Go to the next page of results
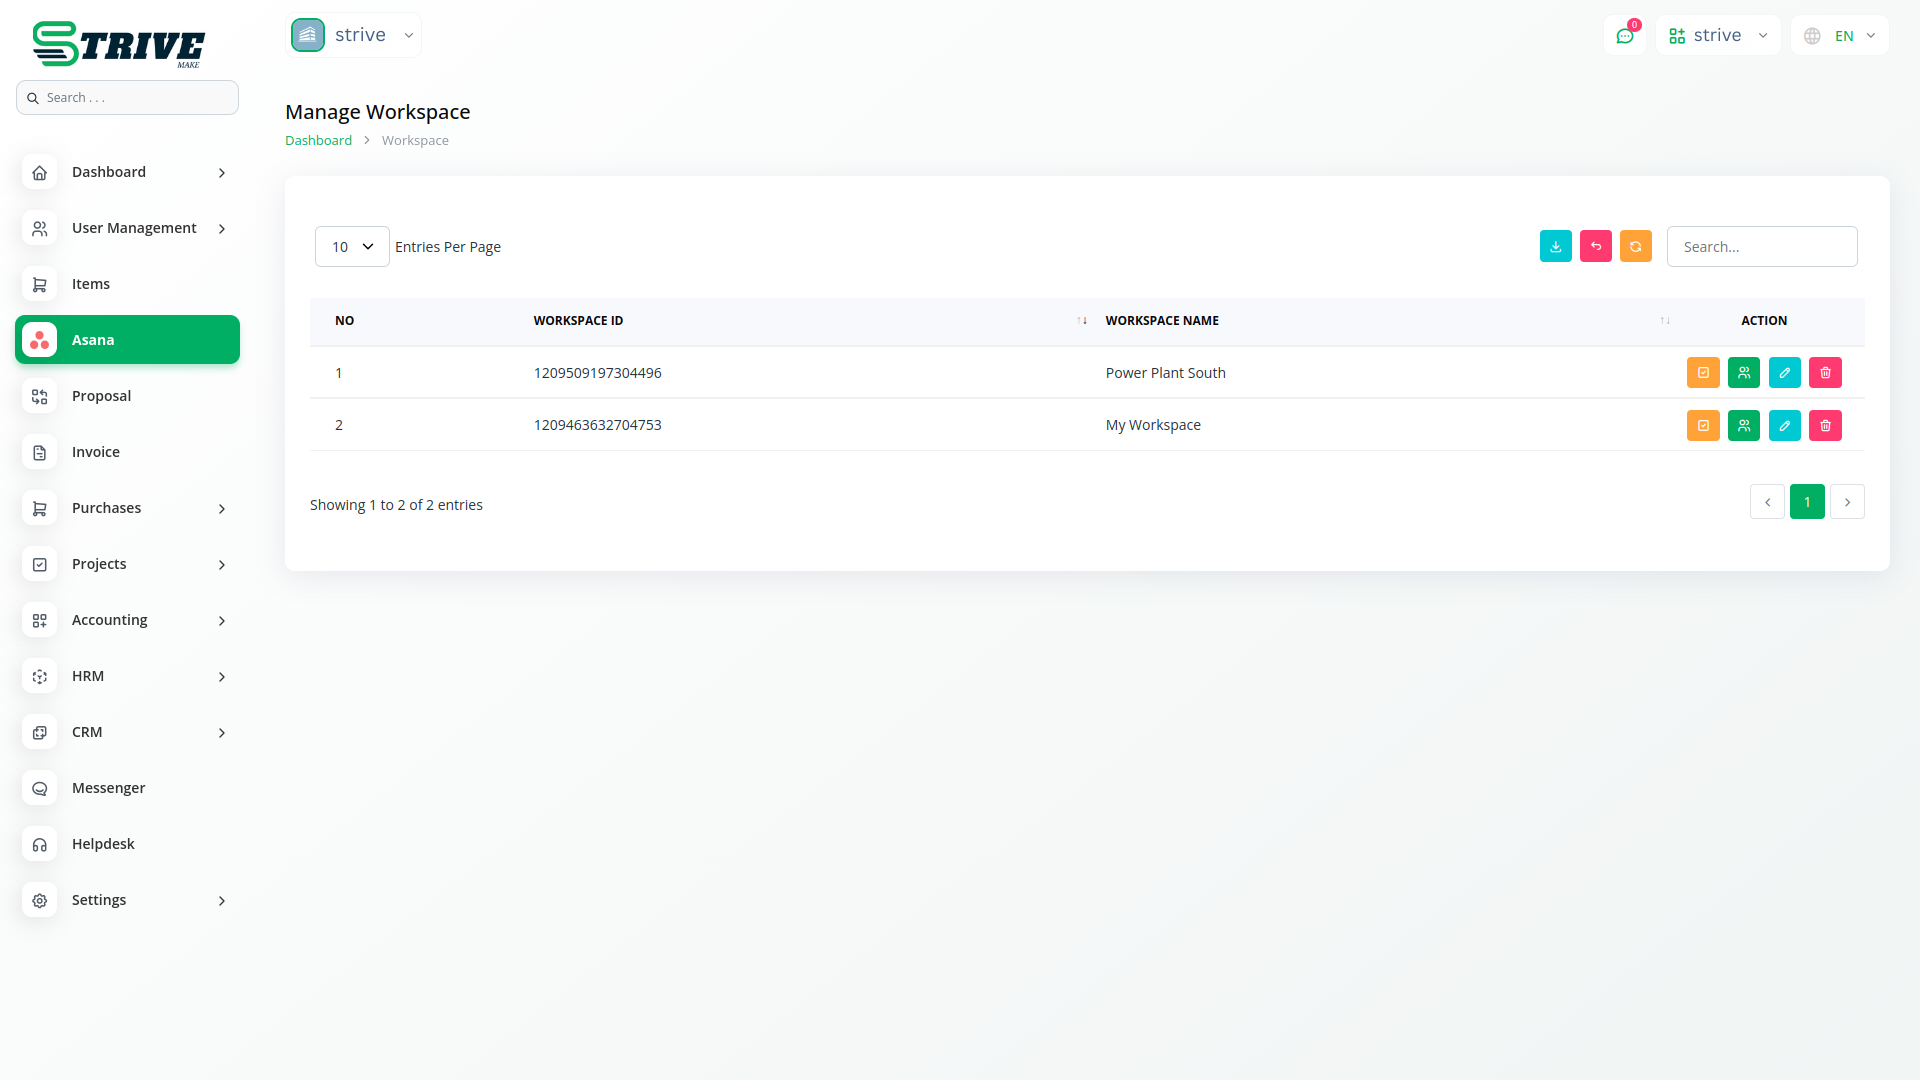The height and width of the screenshot is (1080, 1920). click(x=1847, y=502)
